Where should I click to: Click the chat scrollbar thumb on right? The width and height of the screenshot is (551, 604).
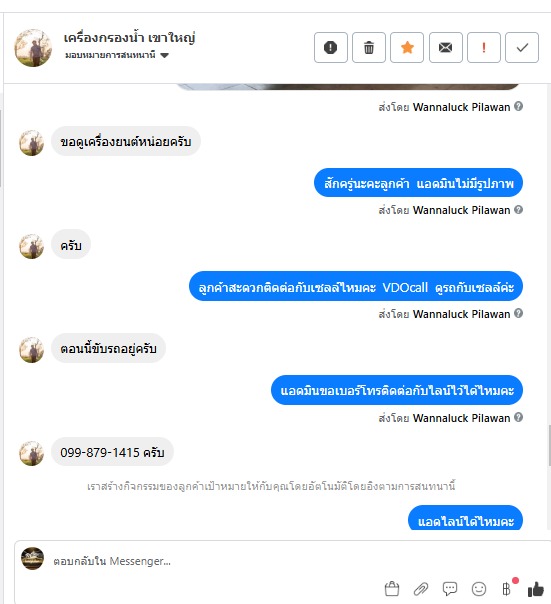pos(549,446)
